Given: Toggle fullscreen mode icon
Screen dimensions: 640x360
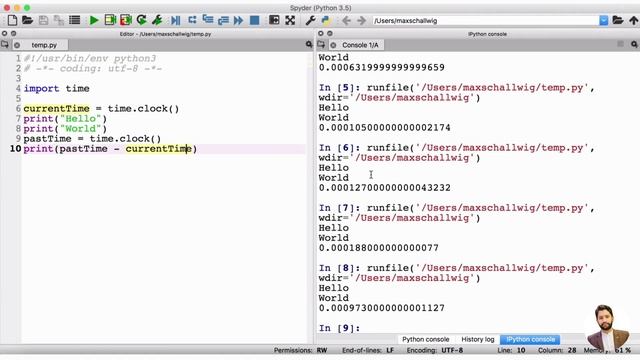Looking at the screenshot, I should pos(290,20).
